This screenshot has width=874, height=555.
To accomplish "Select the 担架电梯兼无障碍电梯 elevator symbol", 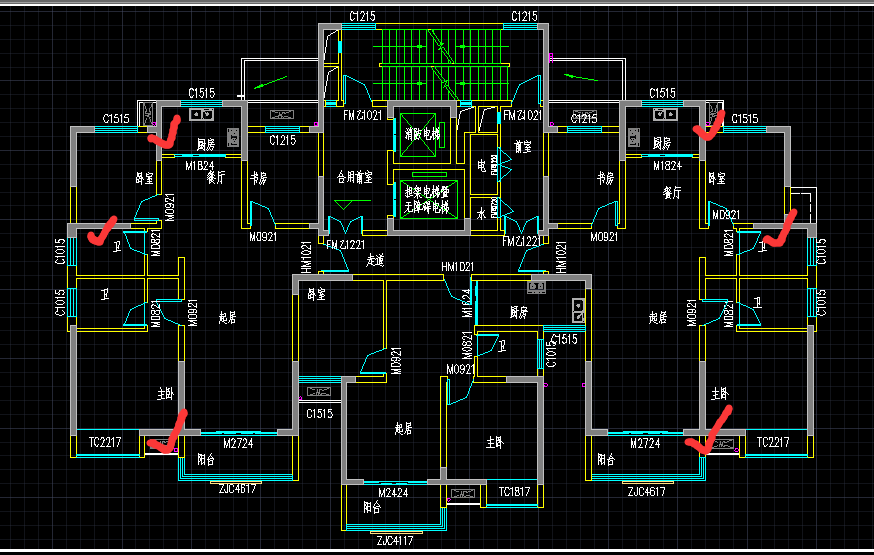I will coord(429,198).
